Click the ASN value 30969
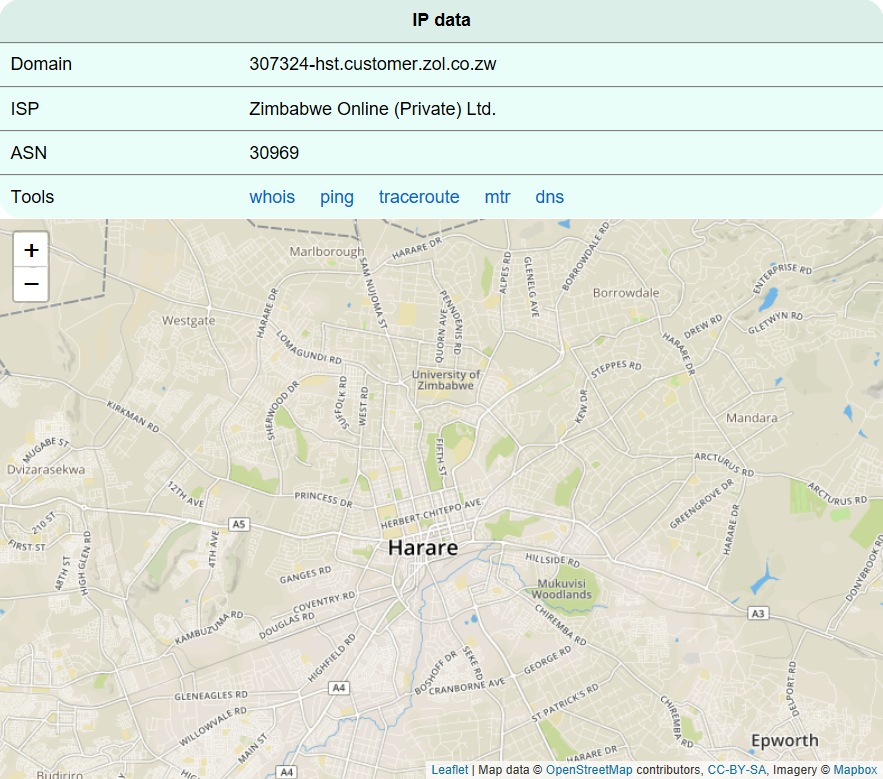The width and height of the screenshot is (883, 779). click(x=274, y=153)
